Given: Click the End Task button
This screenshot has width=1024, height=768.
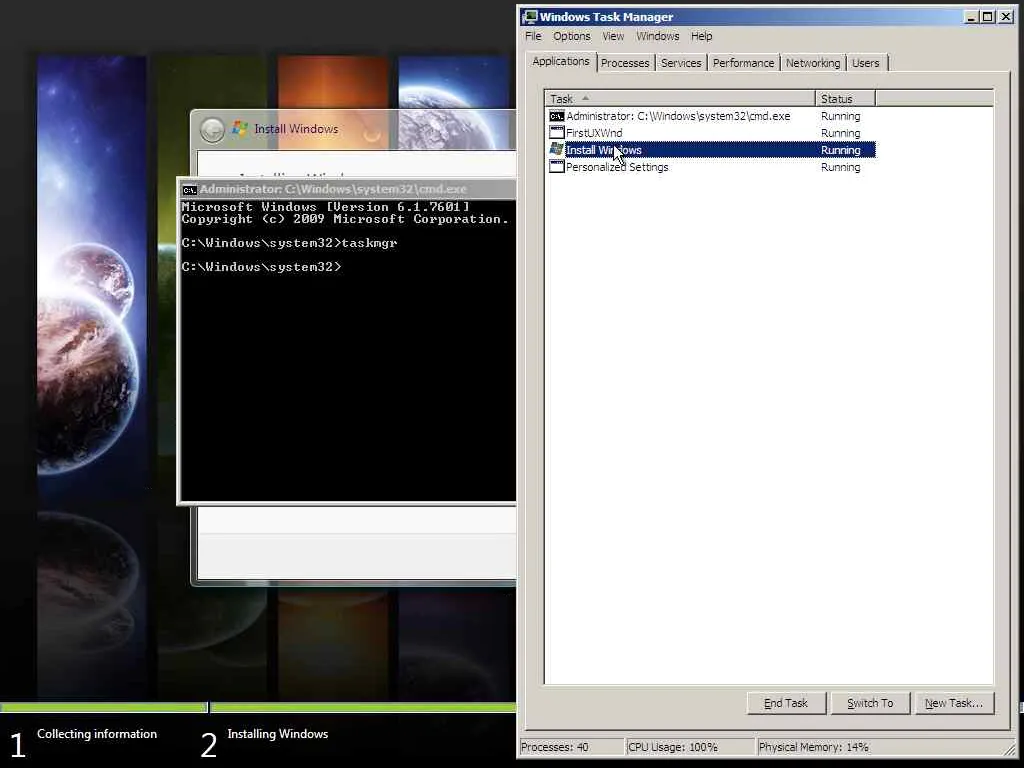Looking at the screenshot, I should [x=786, y=703].
